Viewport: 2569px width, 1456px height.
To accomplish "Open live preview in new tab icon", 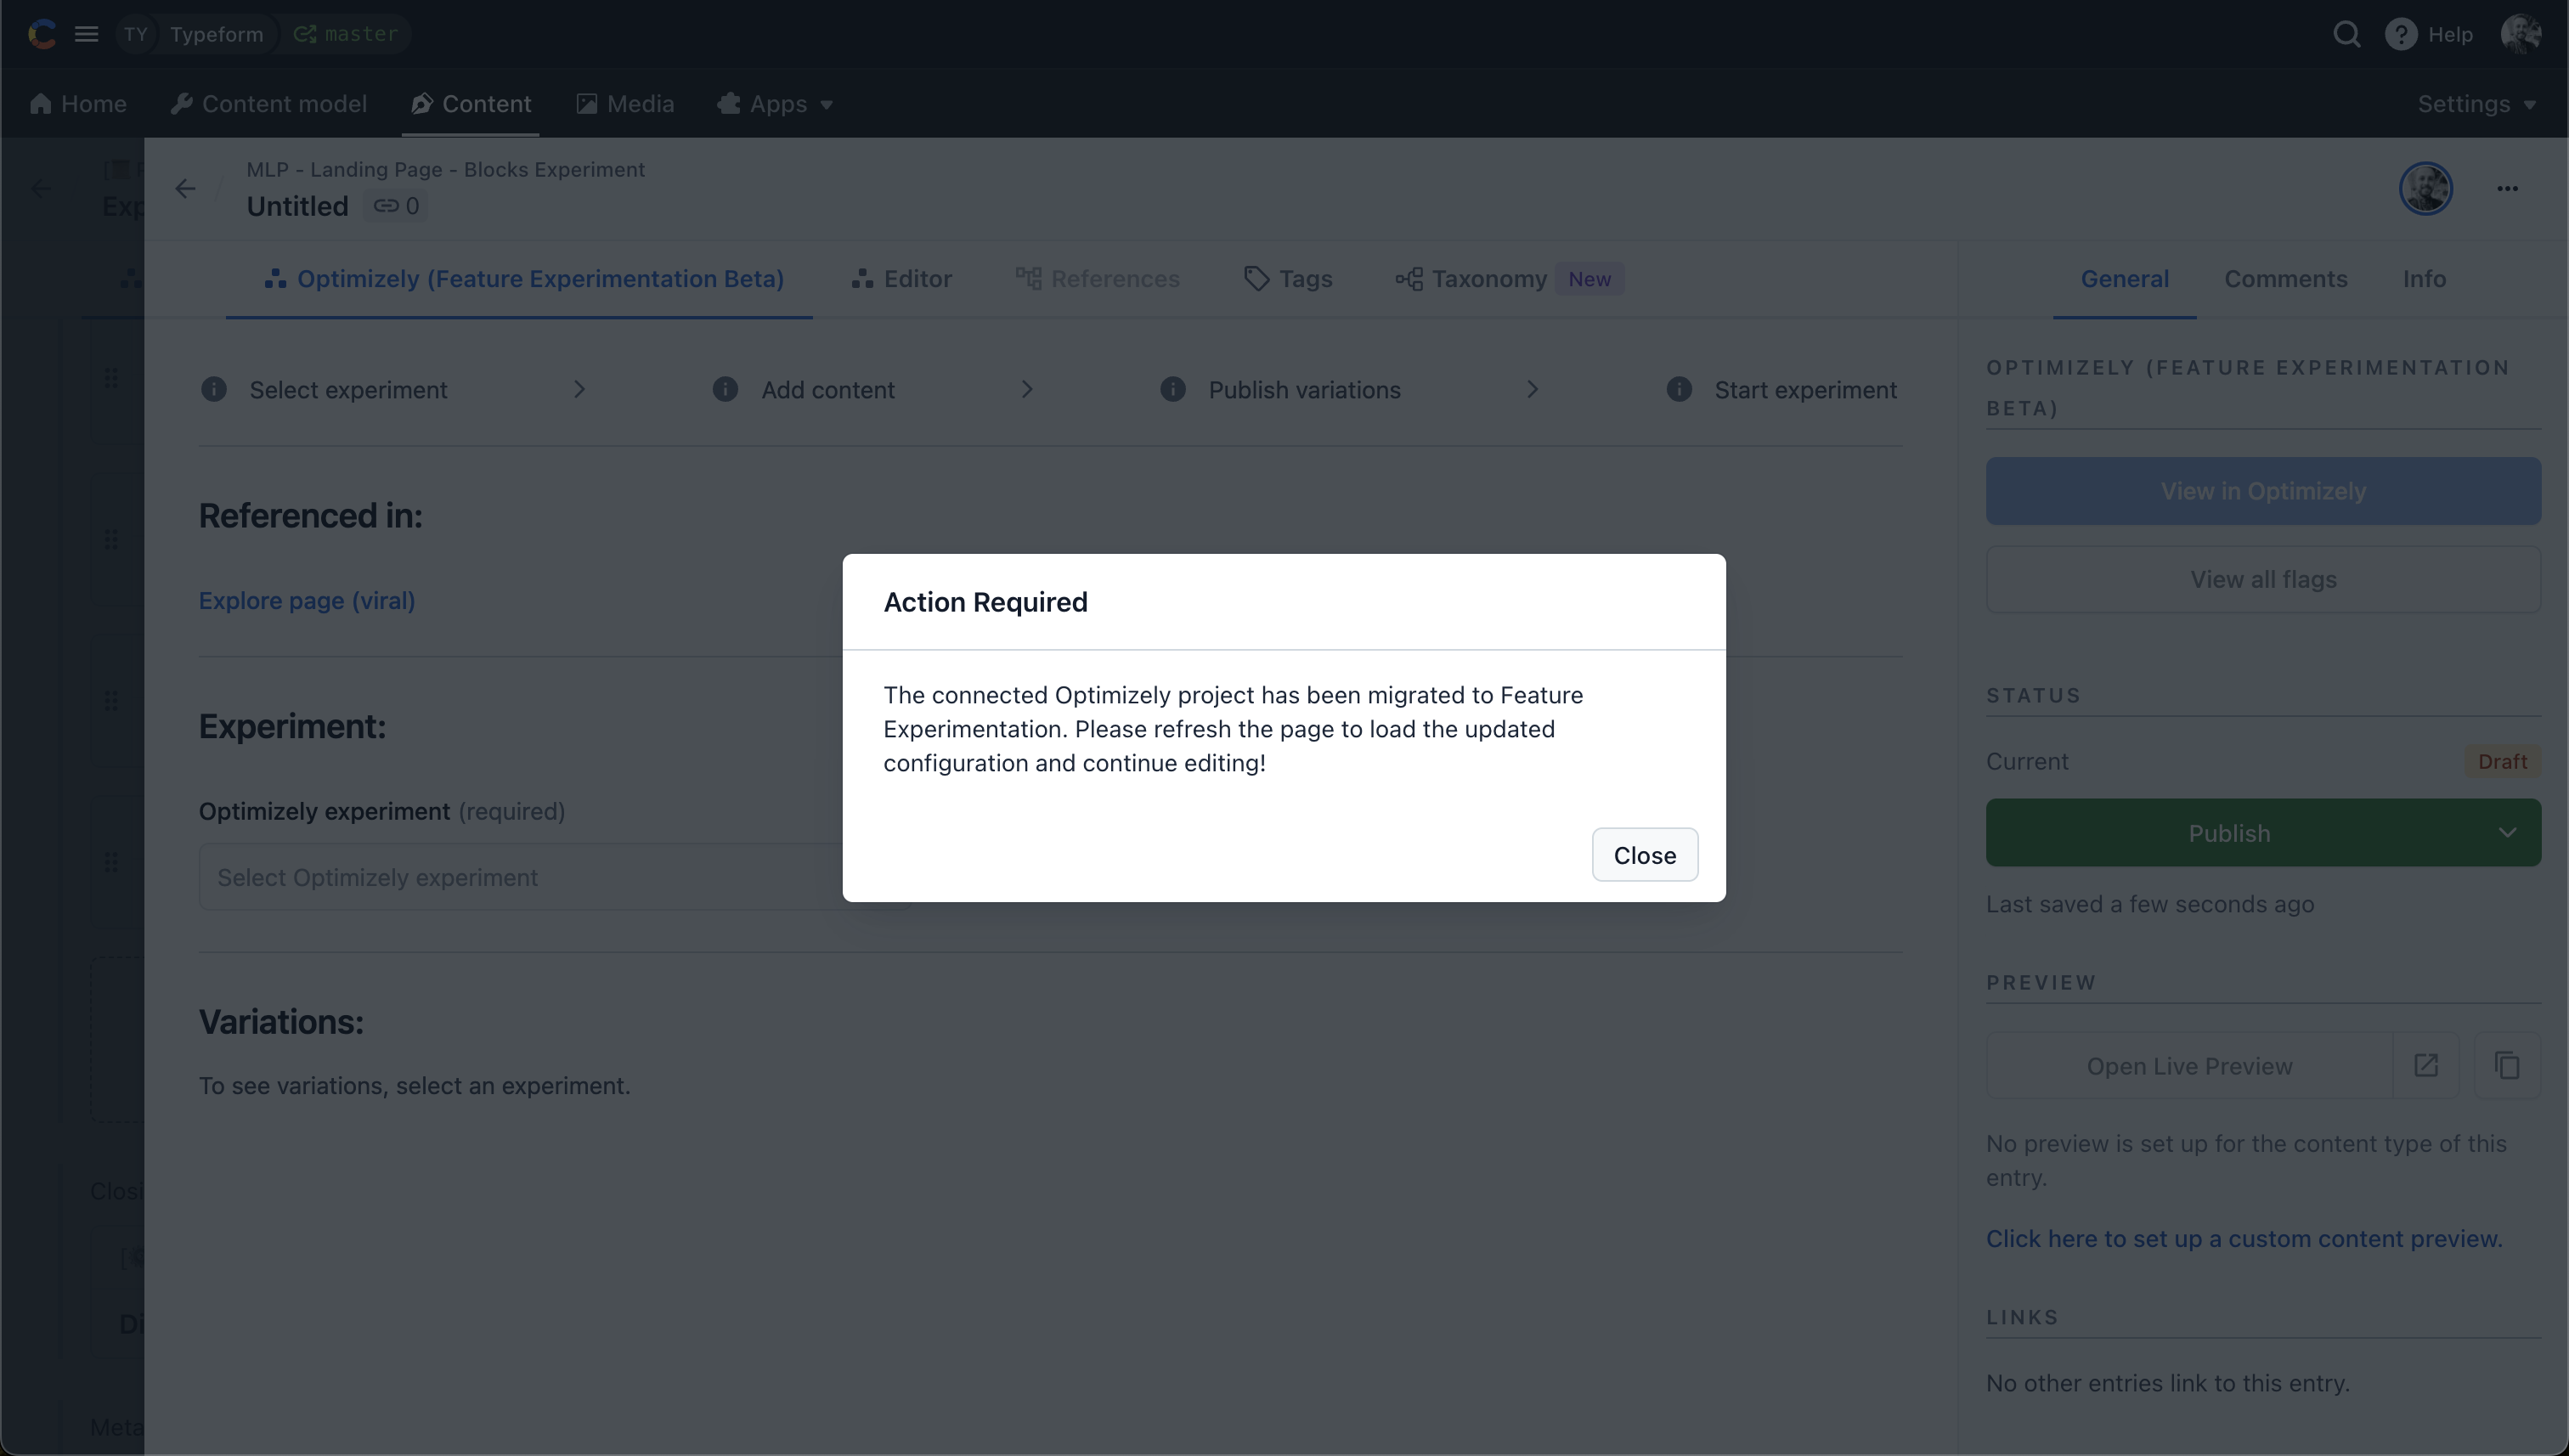I will point(2425,1065).
